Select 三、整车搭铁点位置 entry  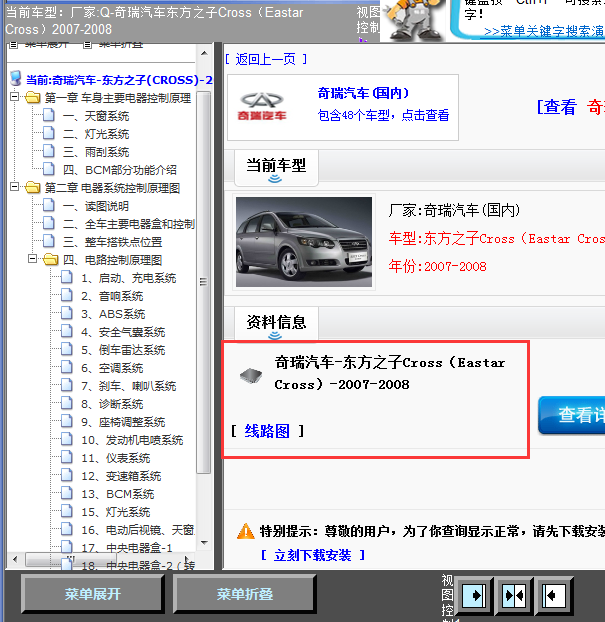point(113,242)
